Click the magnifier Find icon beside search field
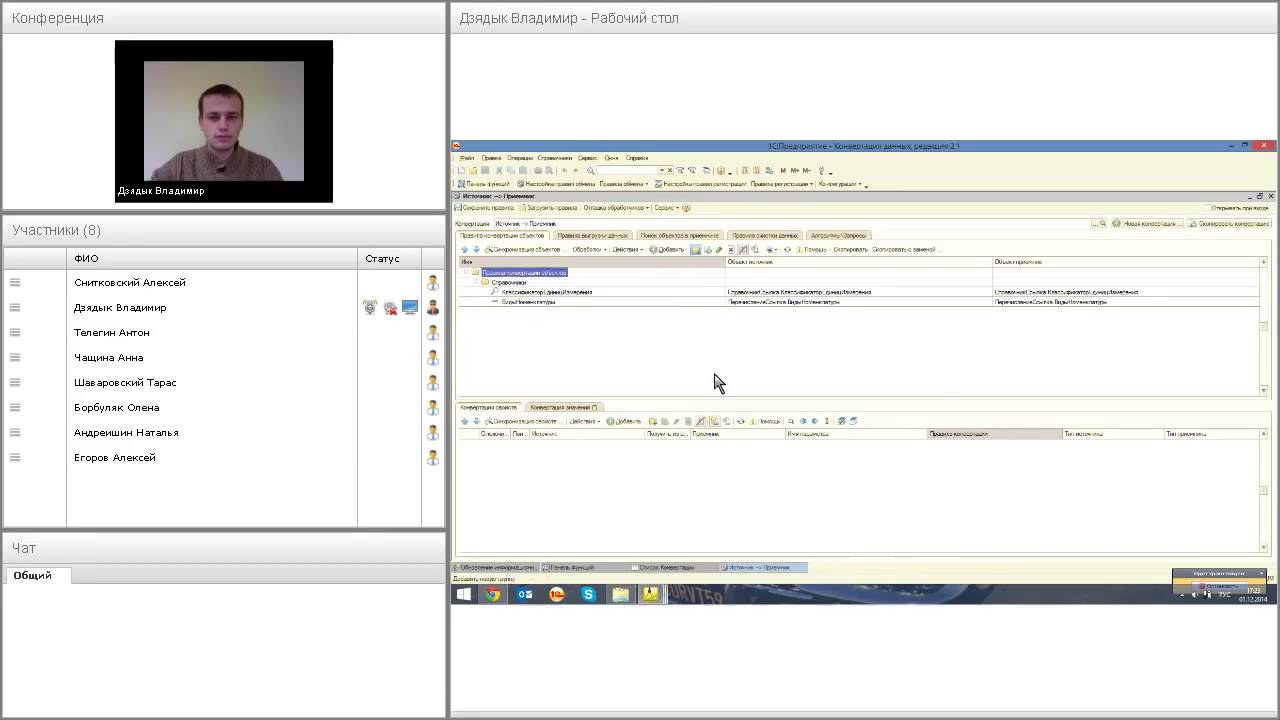 [590, 170]
